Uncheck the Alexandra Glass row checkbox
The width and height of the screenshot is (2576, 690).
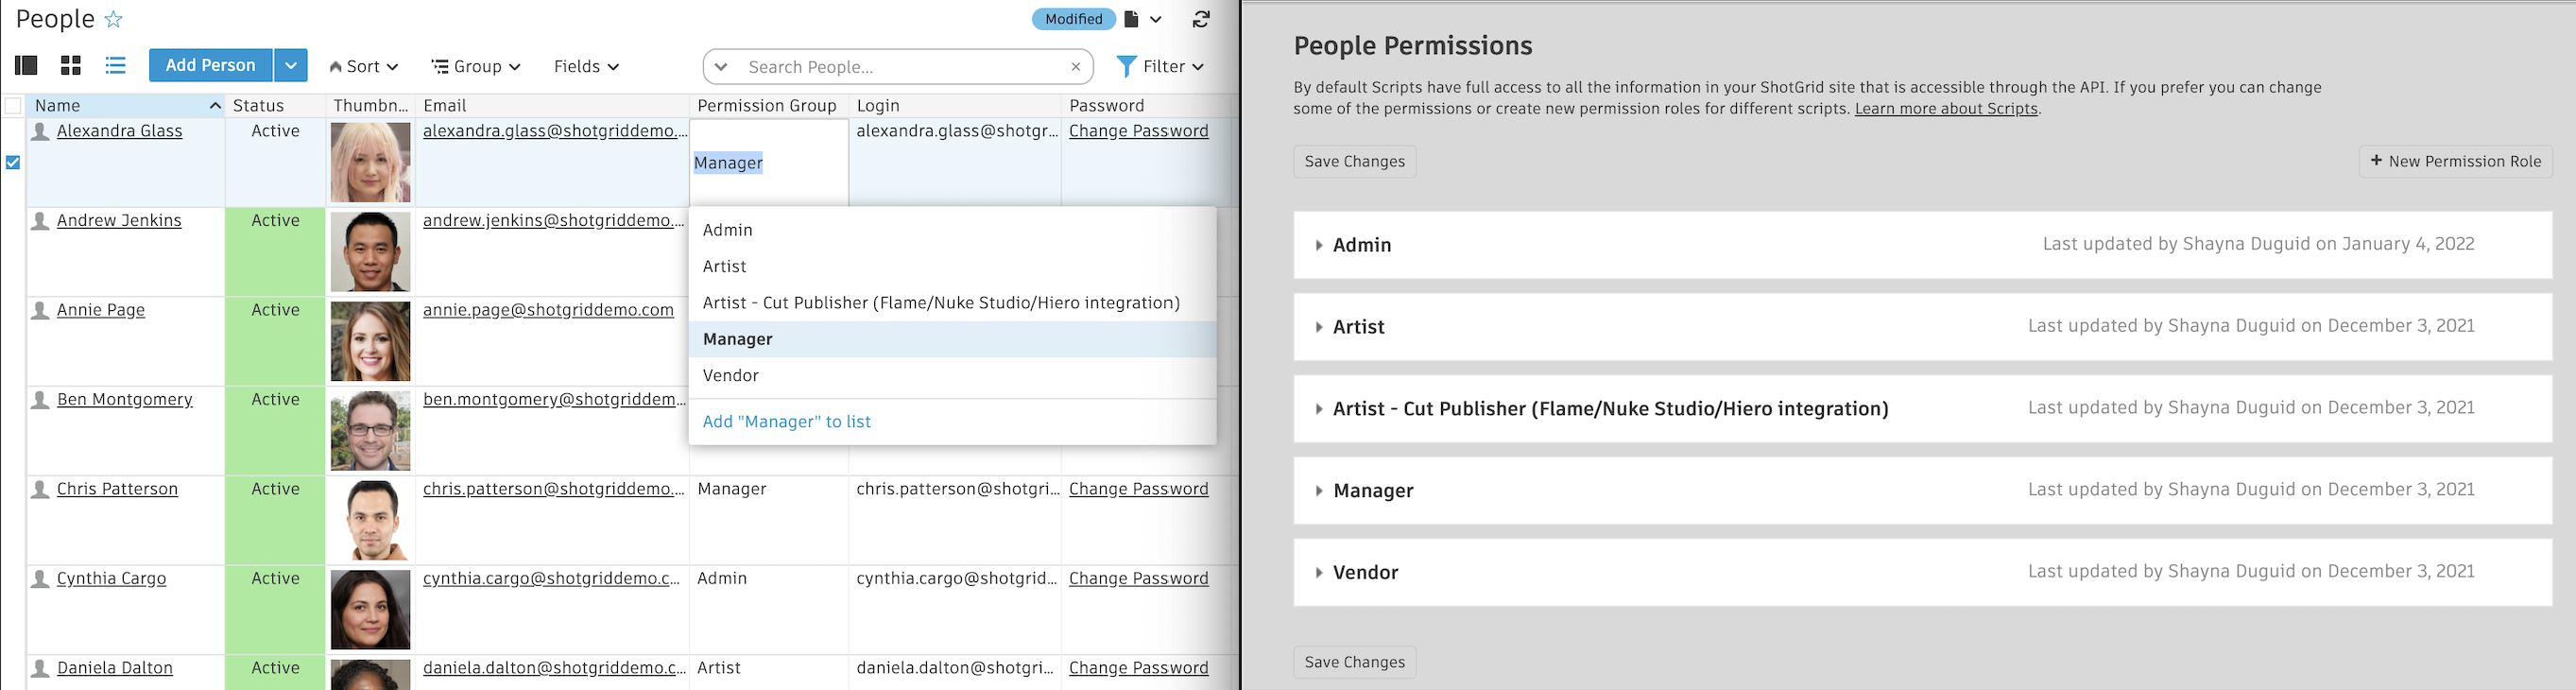(13, 162)
